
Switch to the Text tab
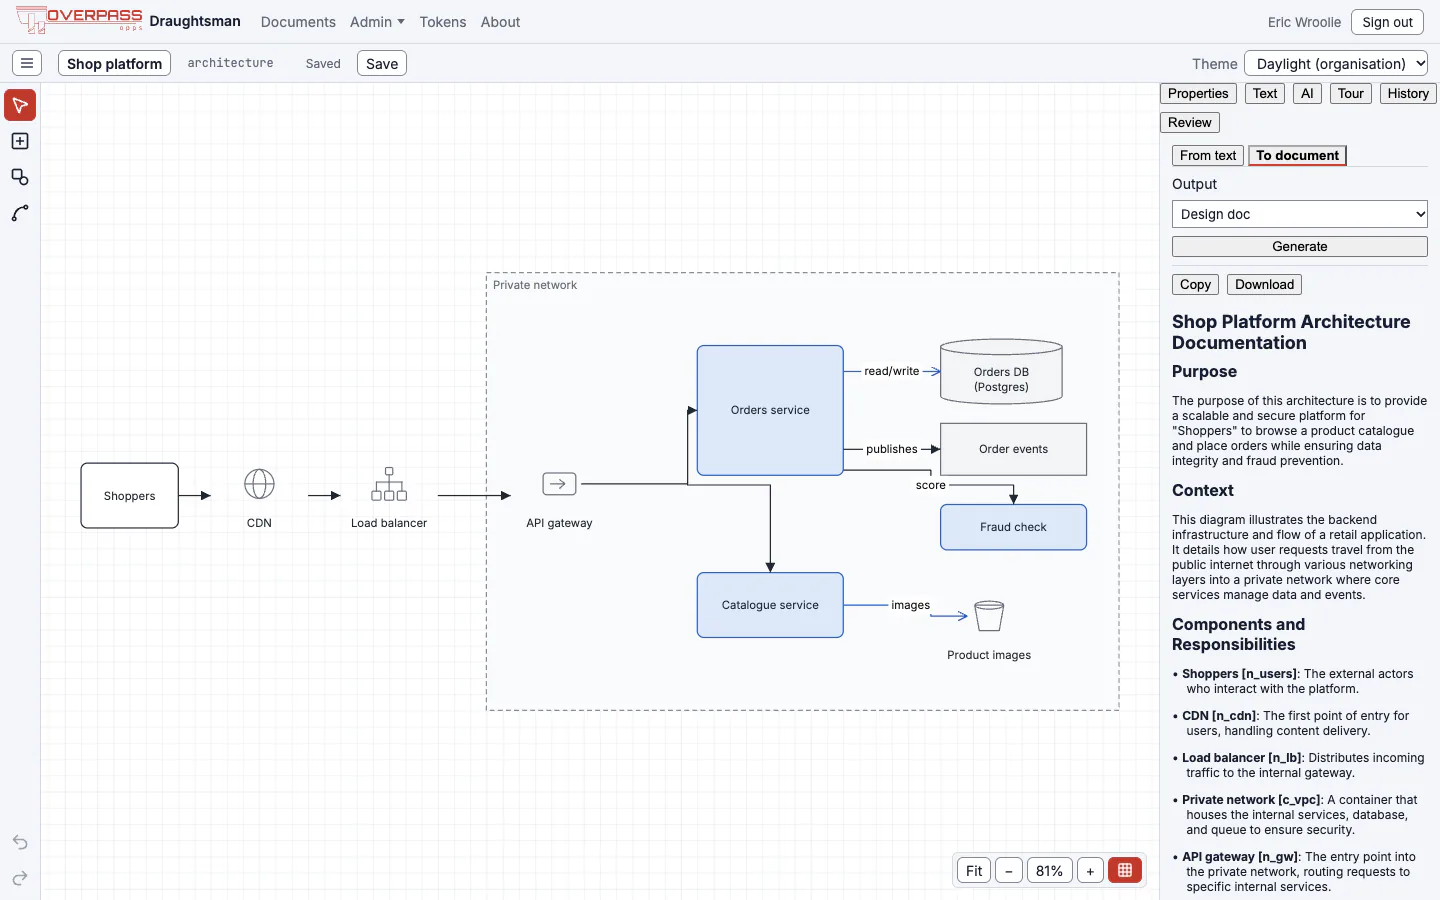click(1265, 94)
